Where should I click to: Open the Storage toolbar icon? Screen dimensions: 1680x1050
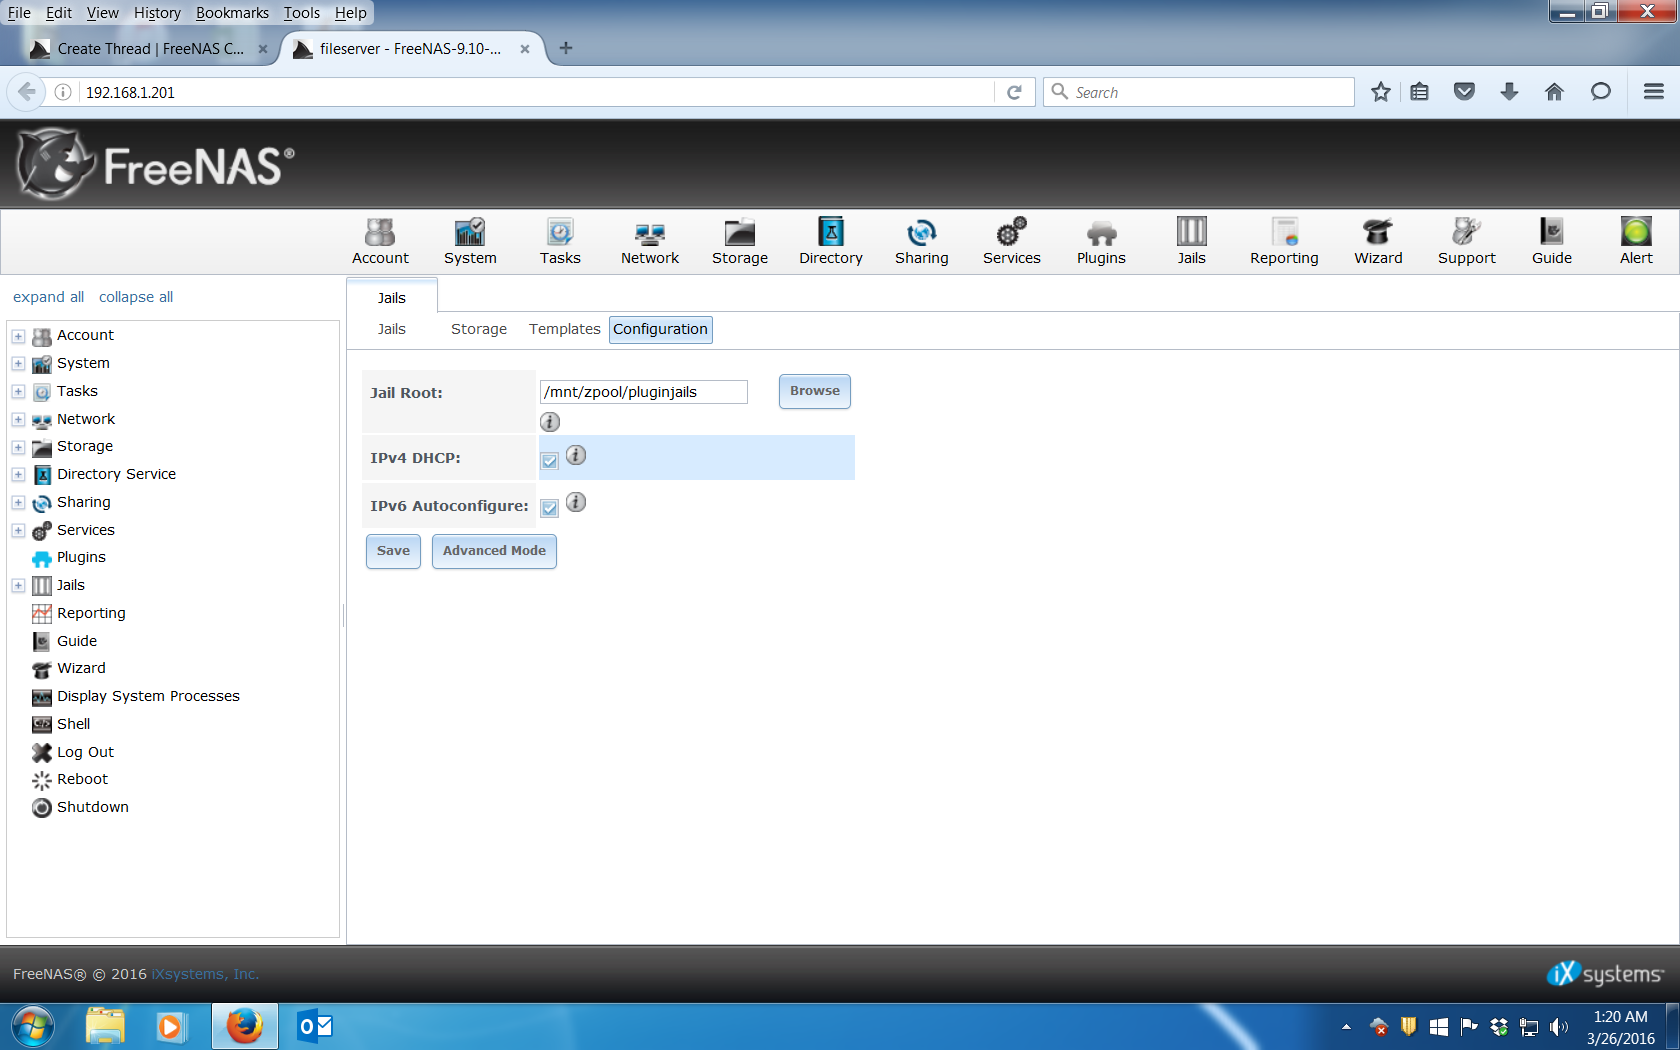740,242
